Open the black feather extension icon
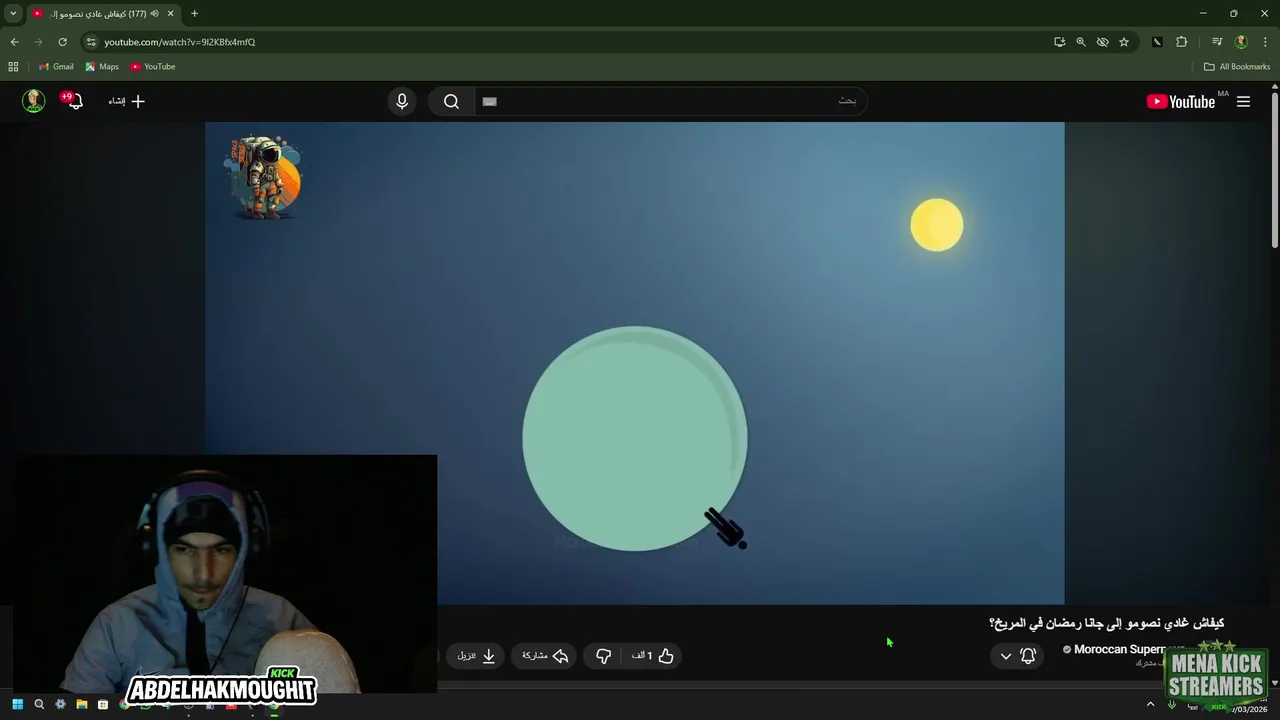Image resolution: width=1280 pixels, height=720 pixels. coord(1157,42)
